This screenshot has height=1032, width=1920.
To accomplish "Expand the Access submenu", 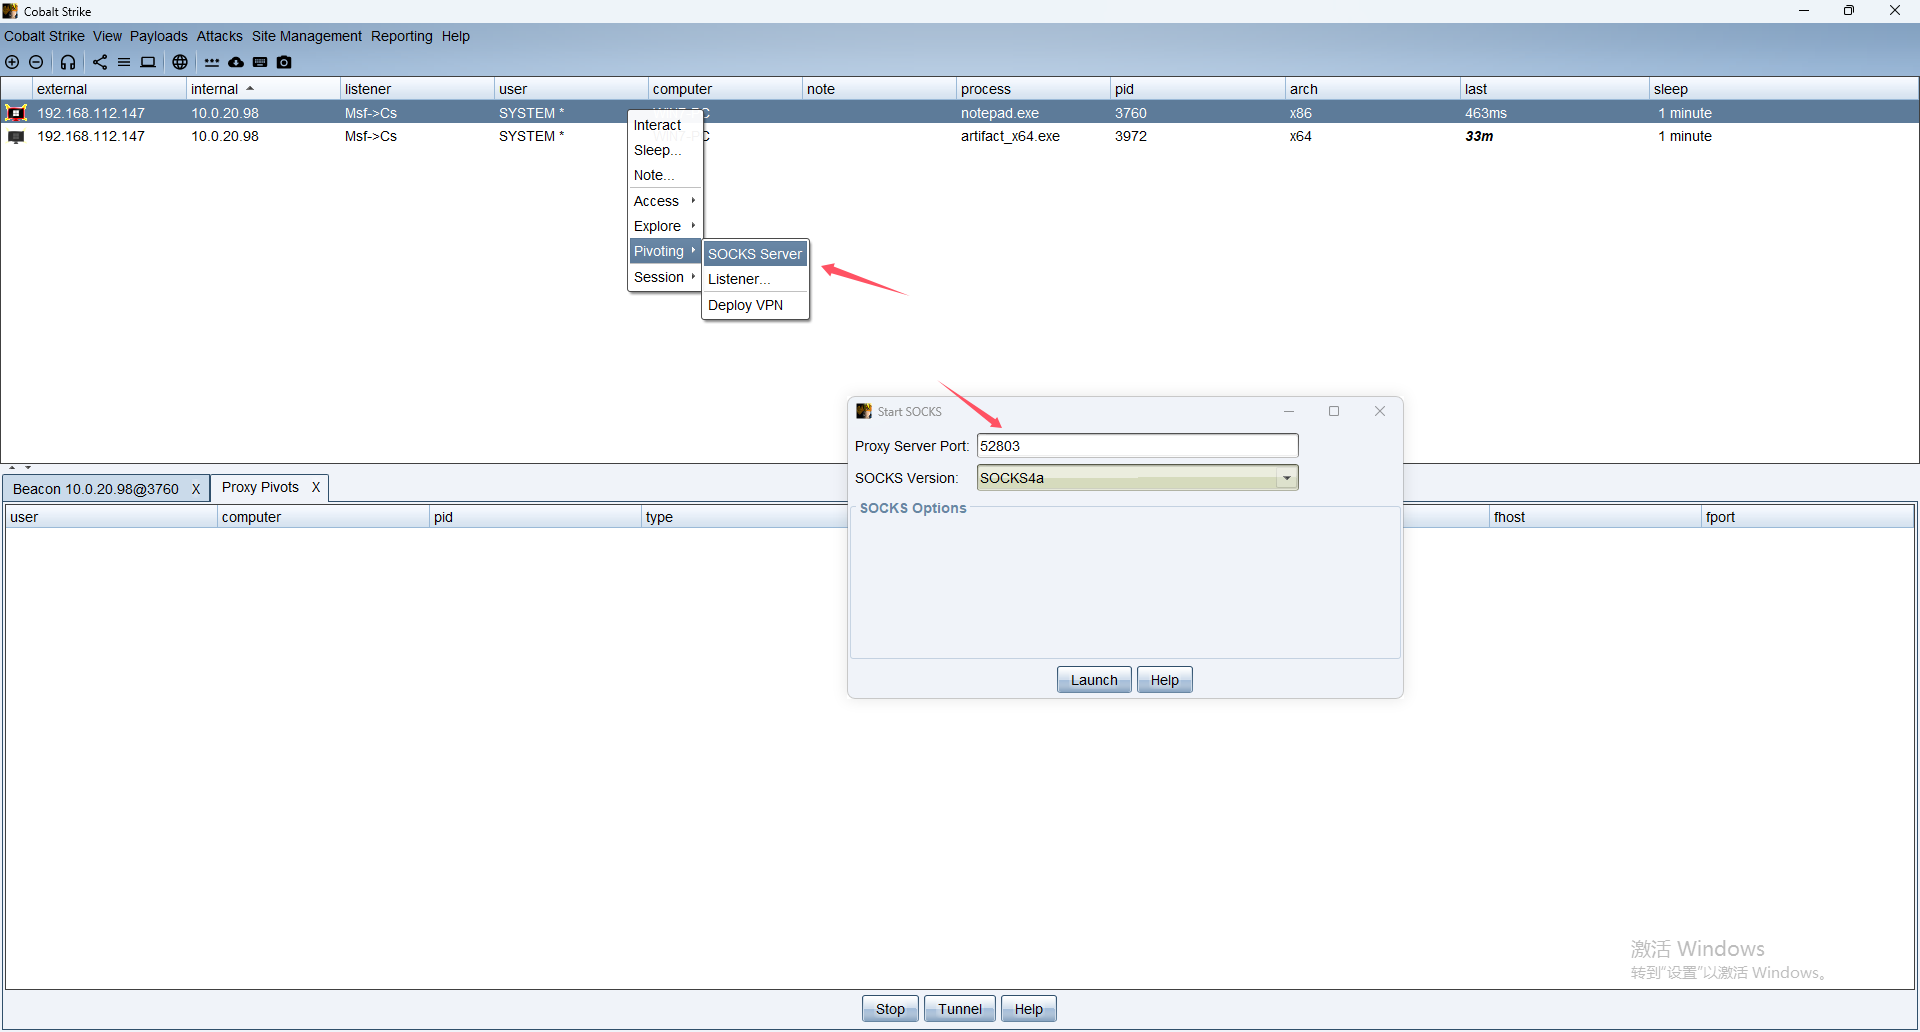I will pos(664,201).
